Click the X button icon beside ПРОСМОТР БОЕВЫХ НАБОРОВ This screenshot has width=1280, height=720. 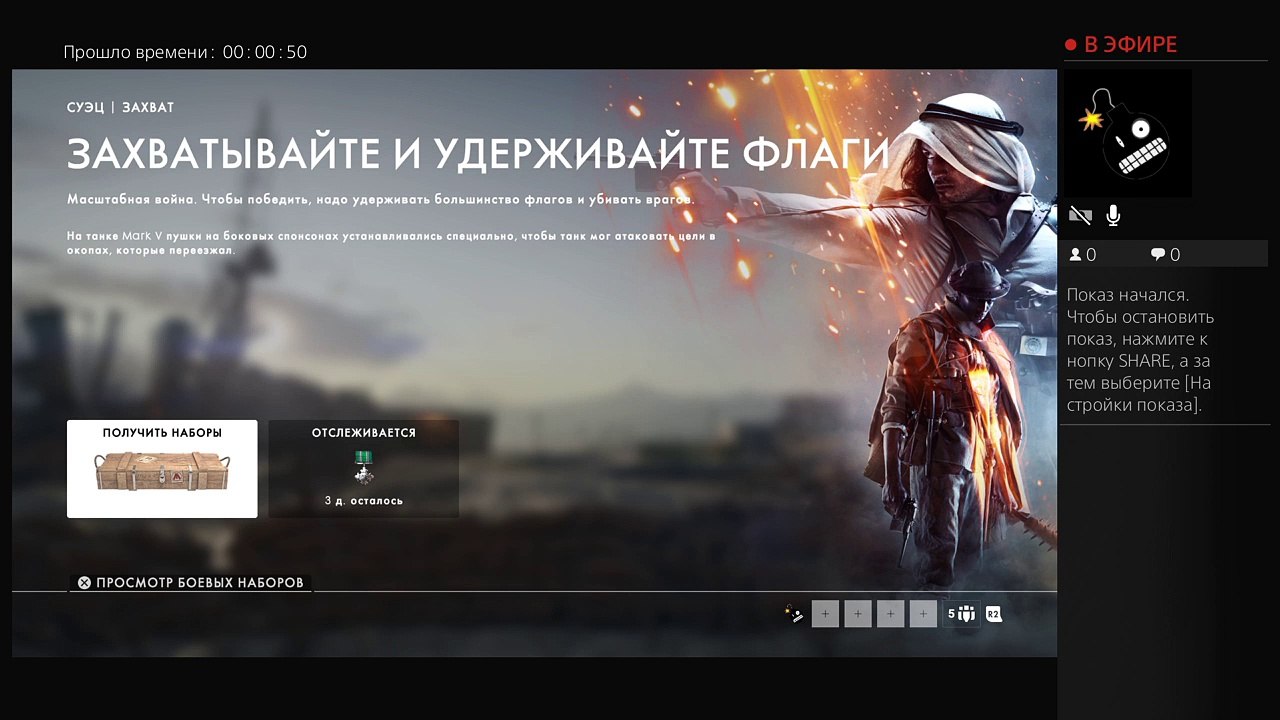coord(85,582)
